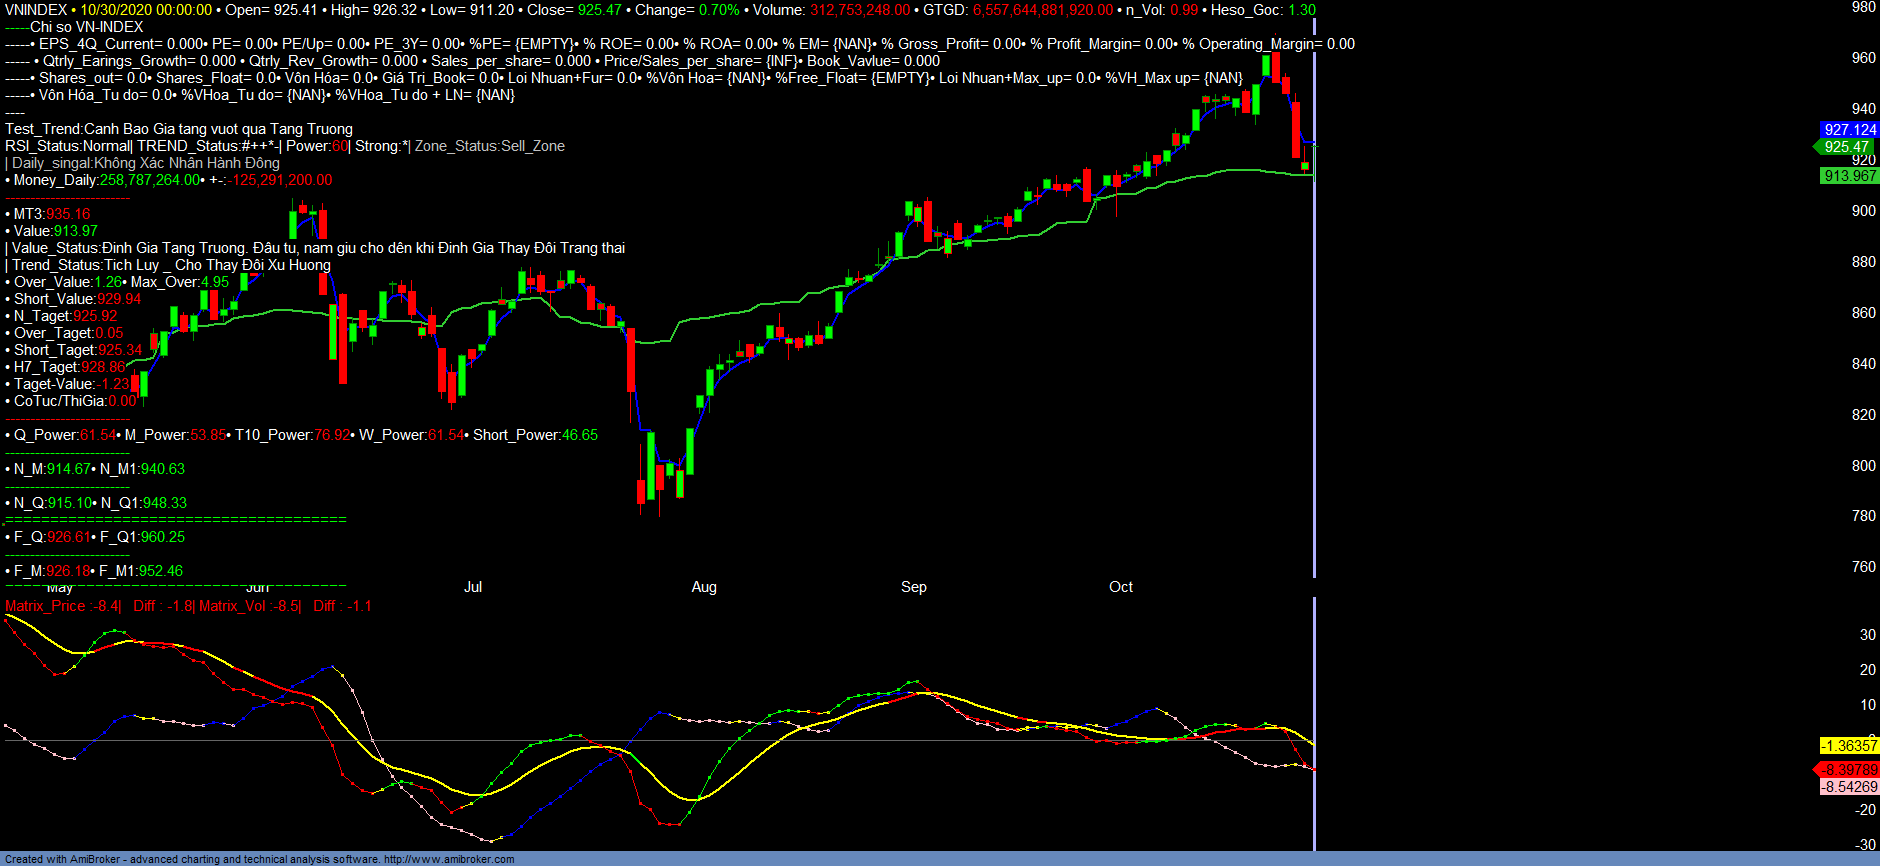Click the F_Q1 value 960.25

point(162,537)
